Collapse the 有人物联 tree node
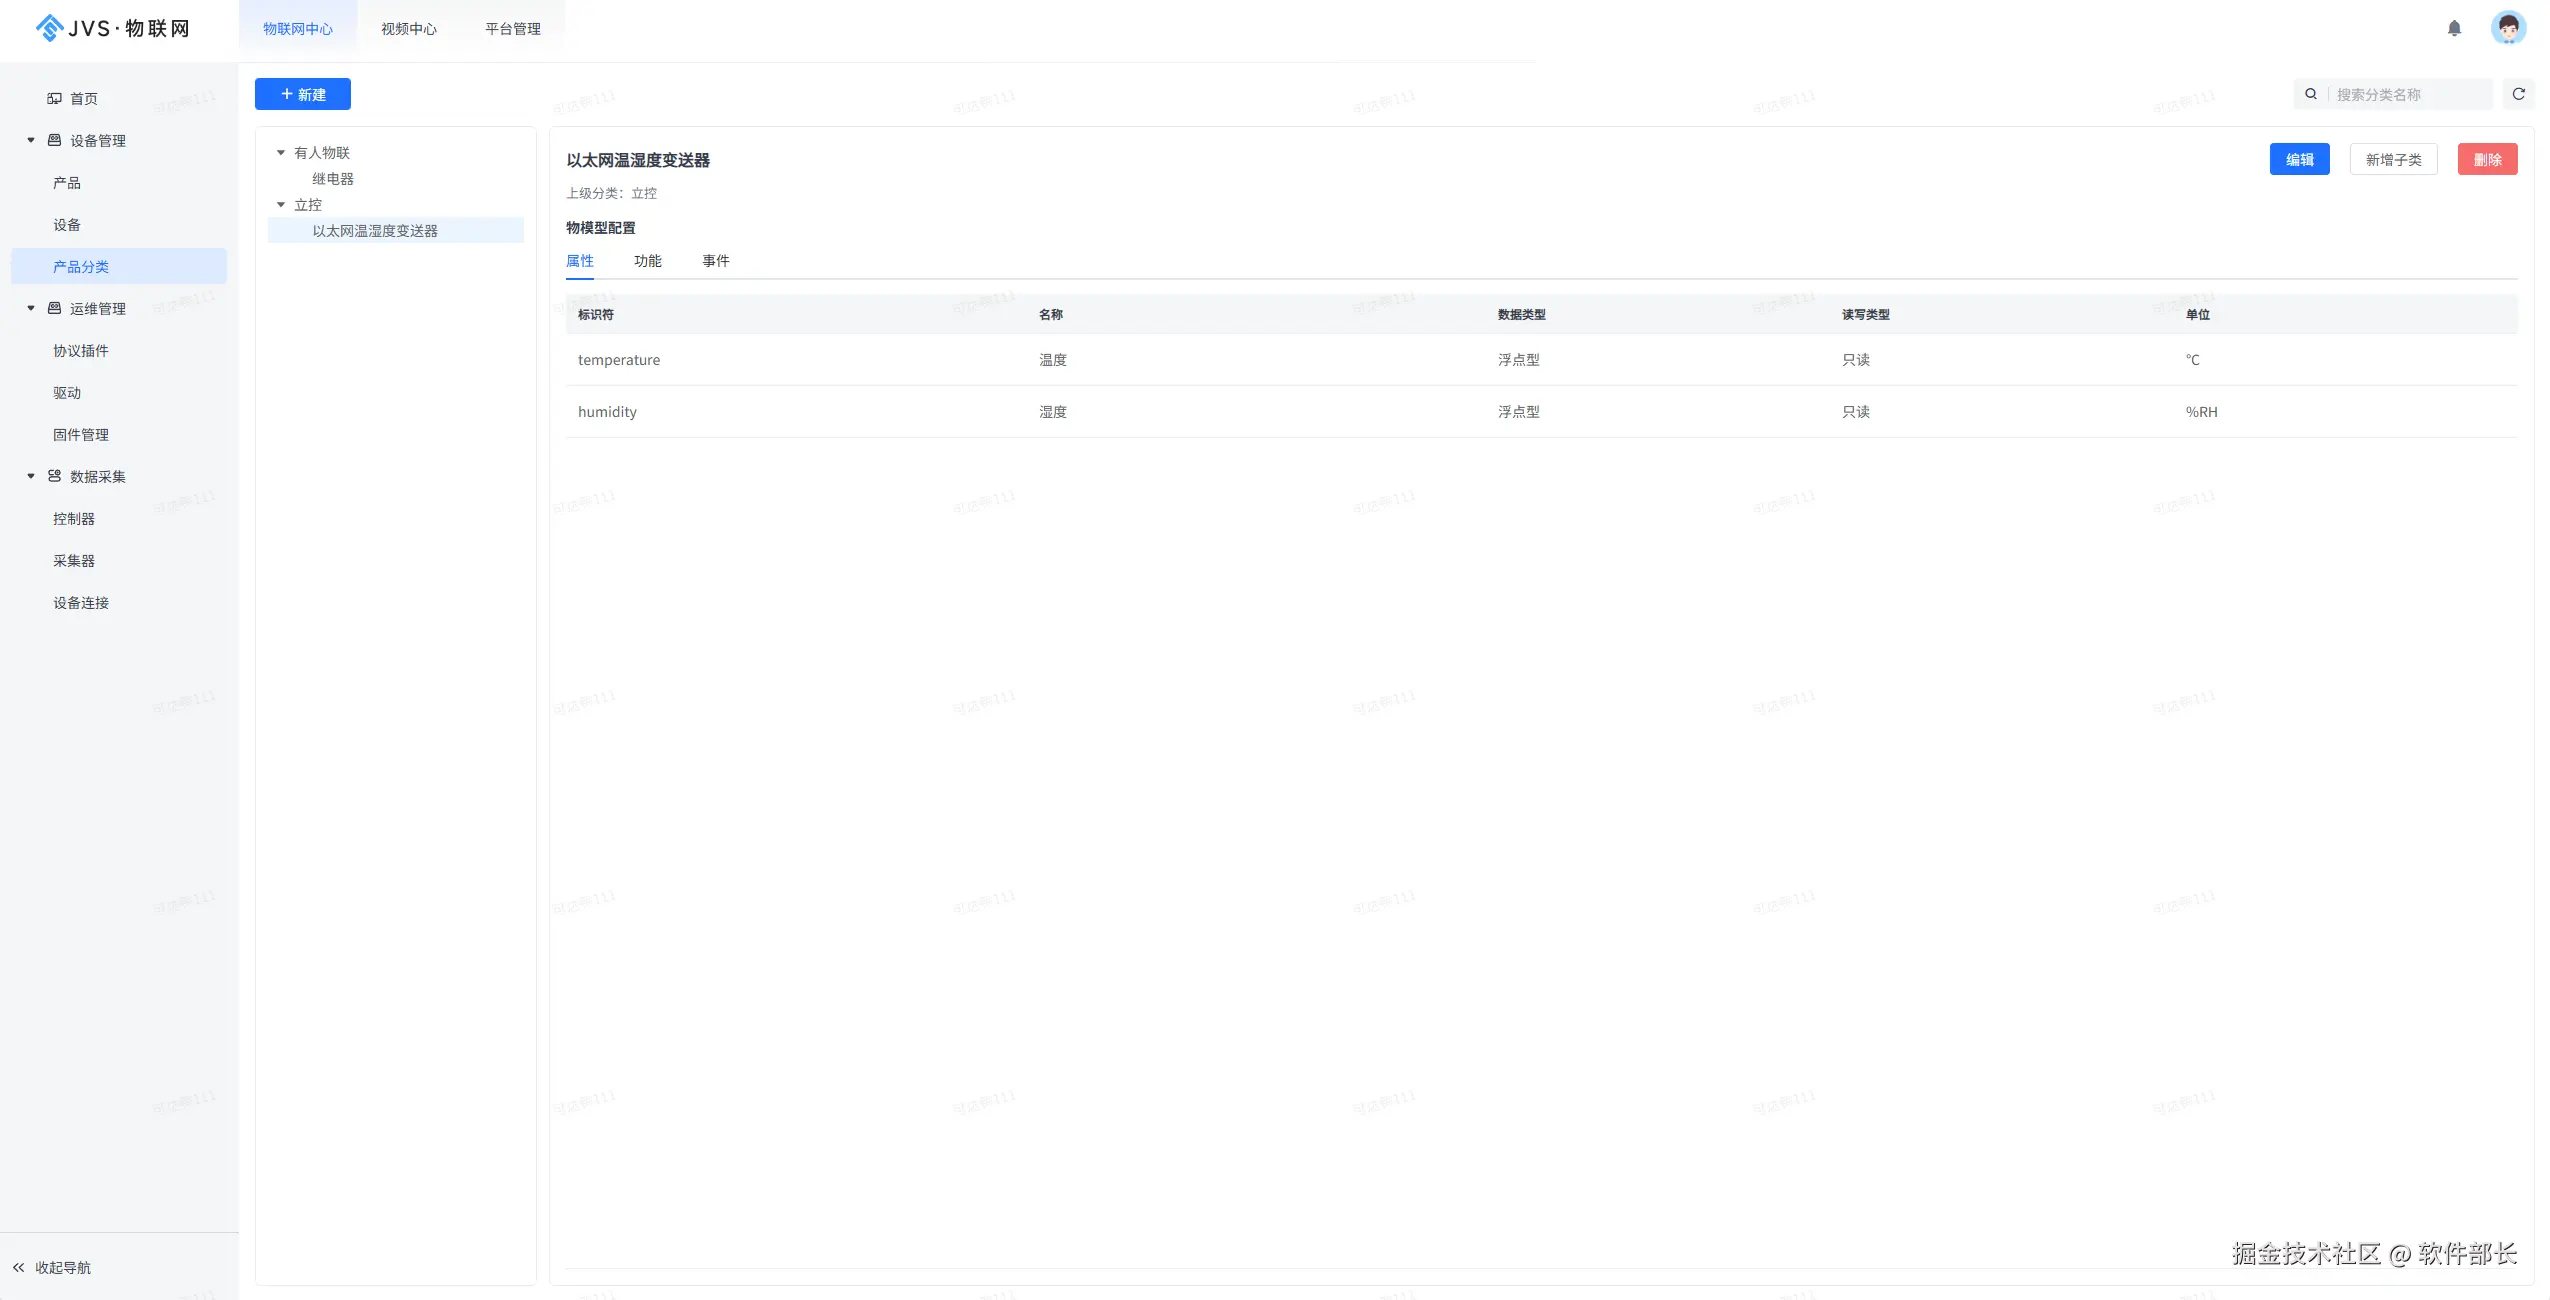This screenshot has width=2550, height=1300. pyautogui.click(x=281, y=152)
